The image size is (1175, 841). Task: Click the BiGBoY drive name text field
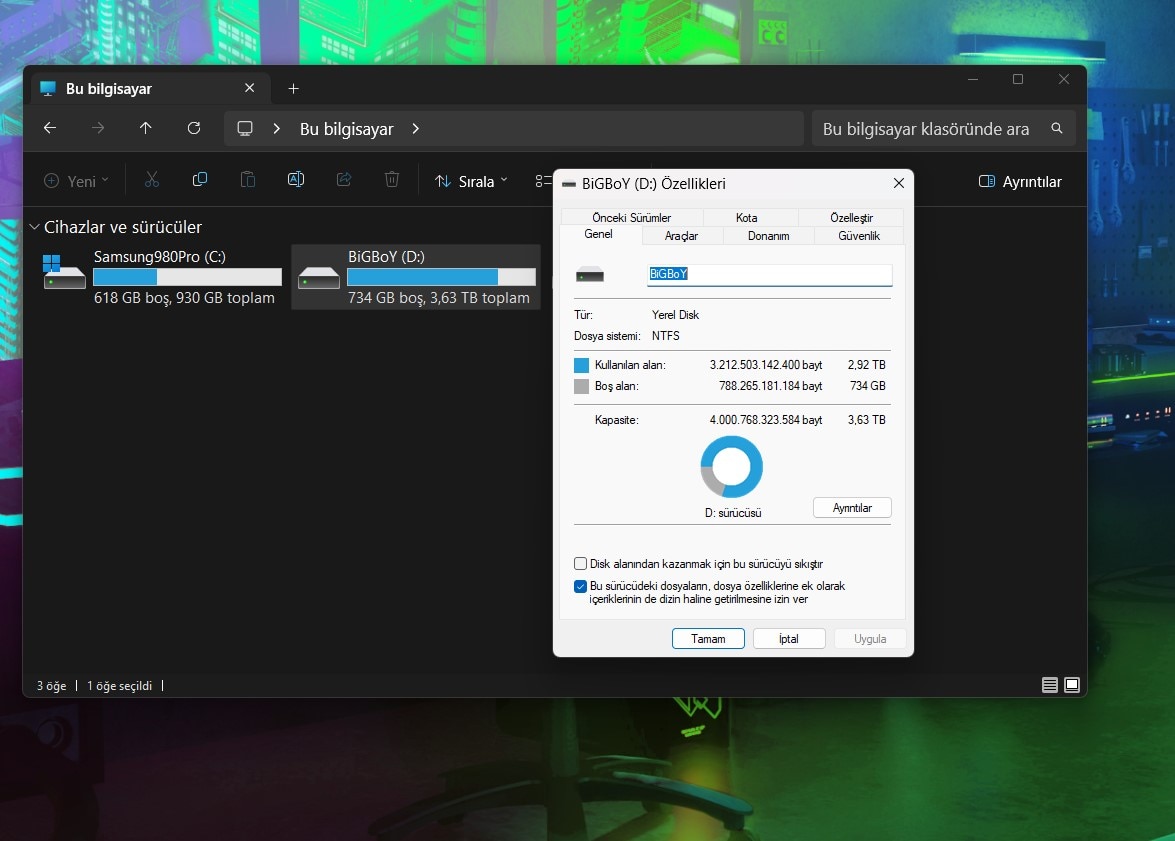click(768, 274)
